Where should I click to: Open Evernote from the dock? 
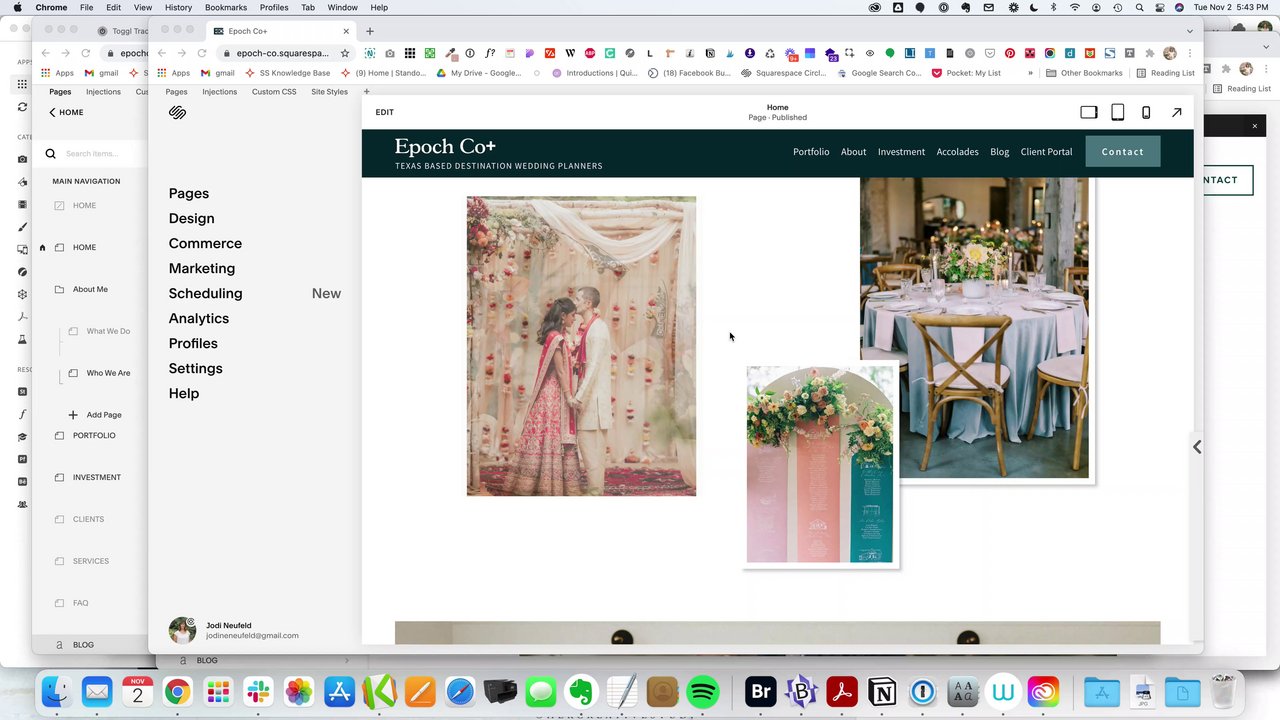[x=581, y=692]
